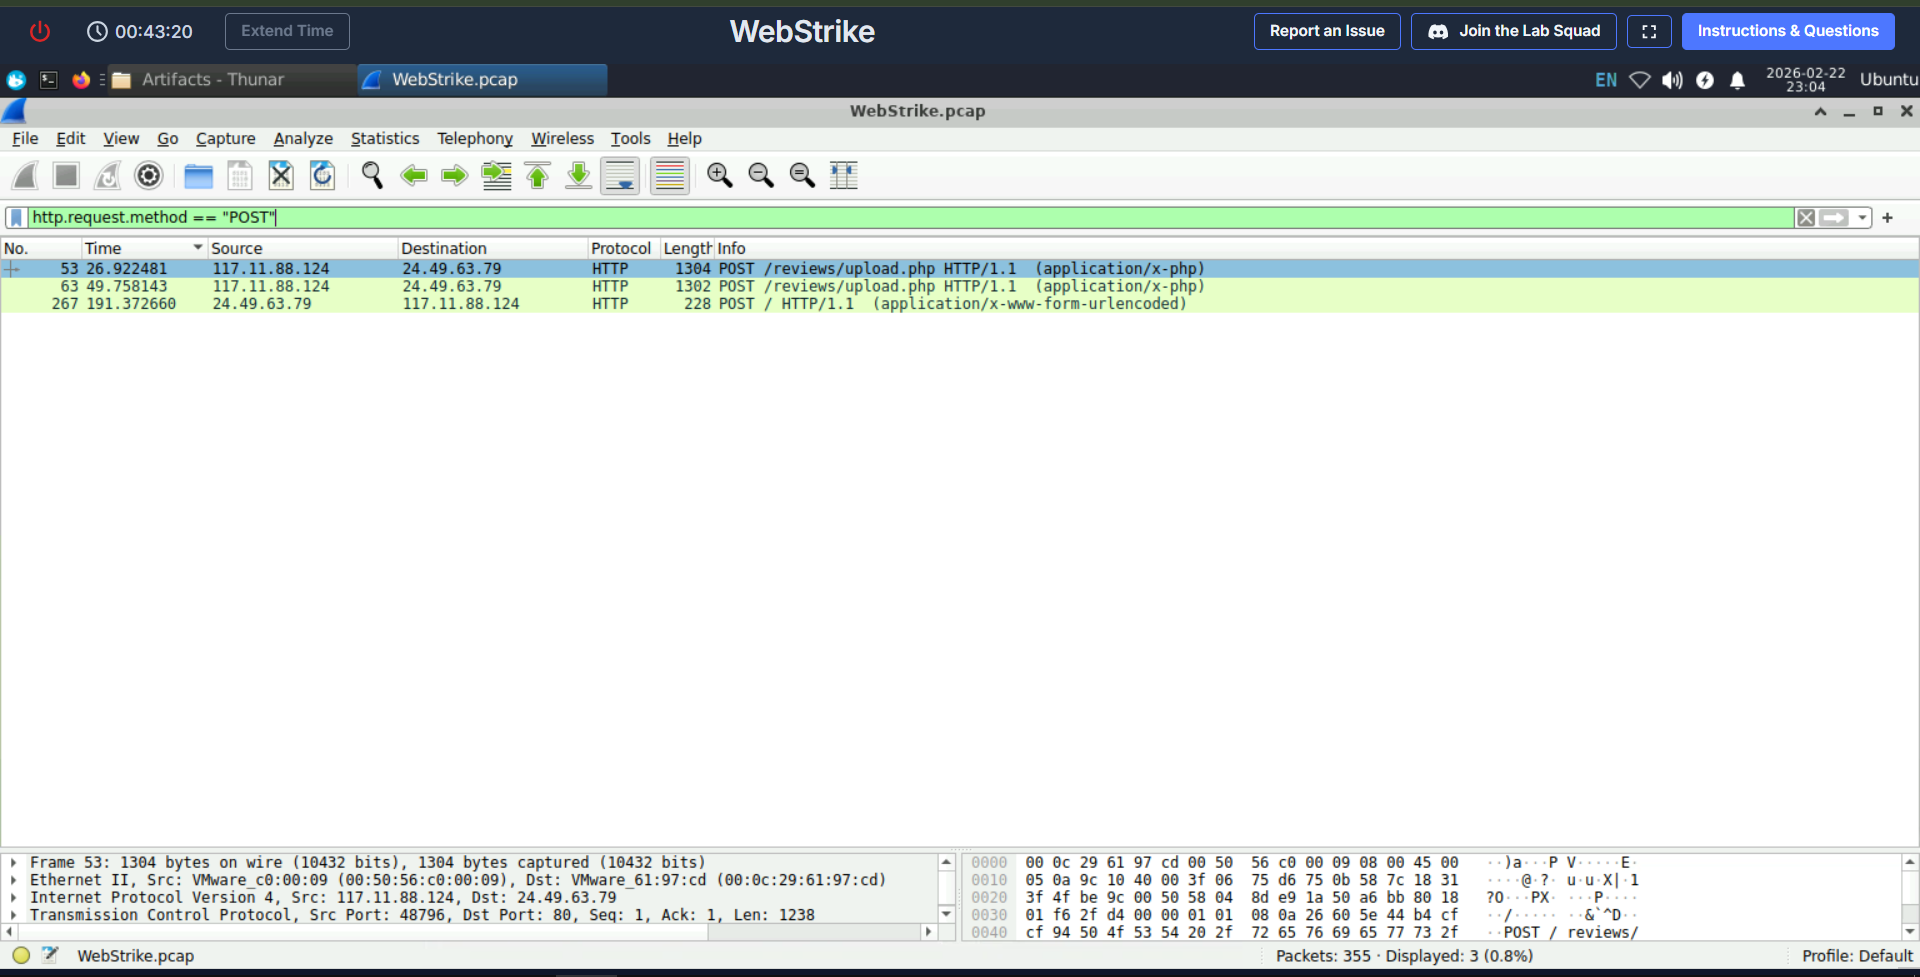The image size is (1920, 977).
Task: Go back in packet history arrow
Action: pyautogui.click(x=413, y=176)
